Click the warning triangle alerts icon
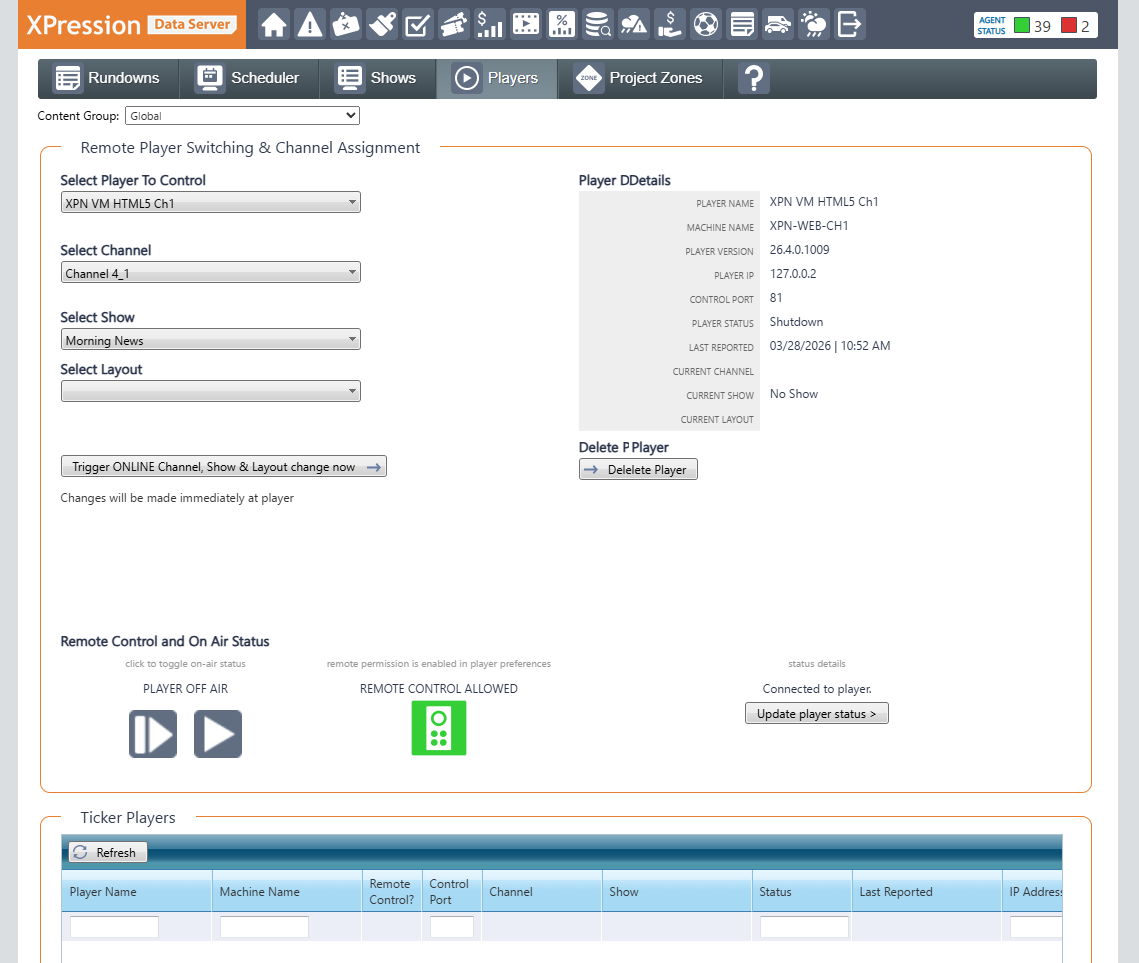 tap(310, 25)
